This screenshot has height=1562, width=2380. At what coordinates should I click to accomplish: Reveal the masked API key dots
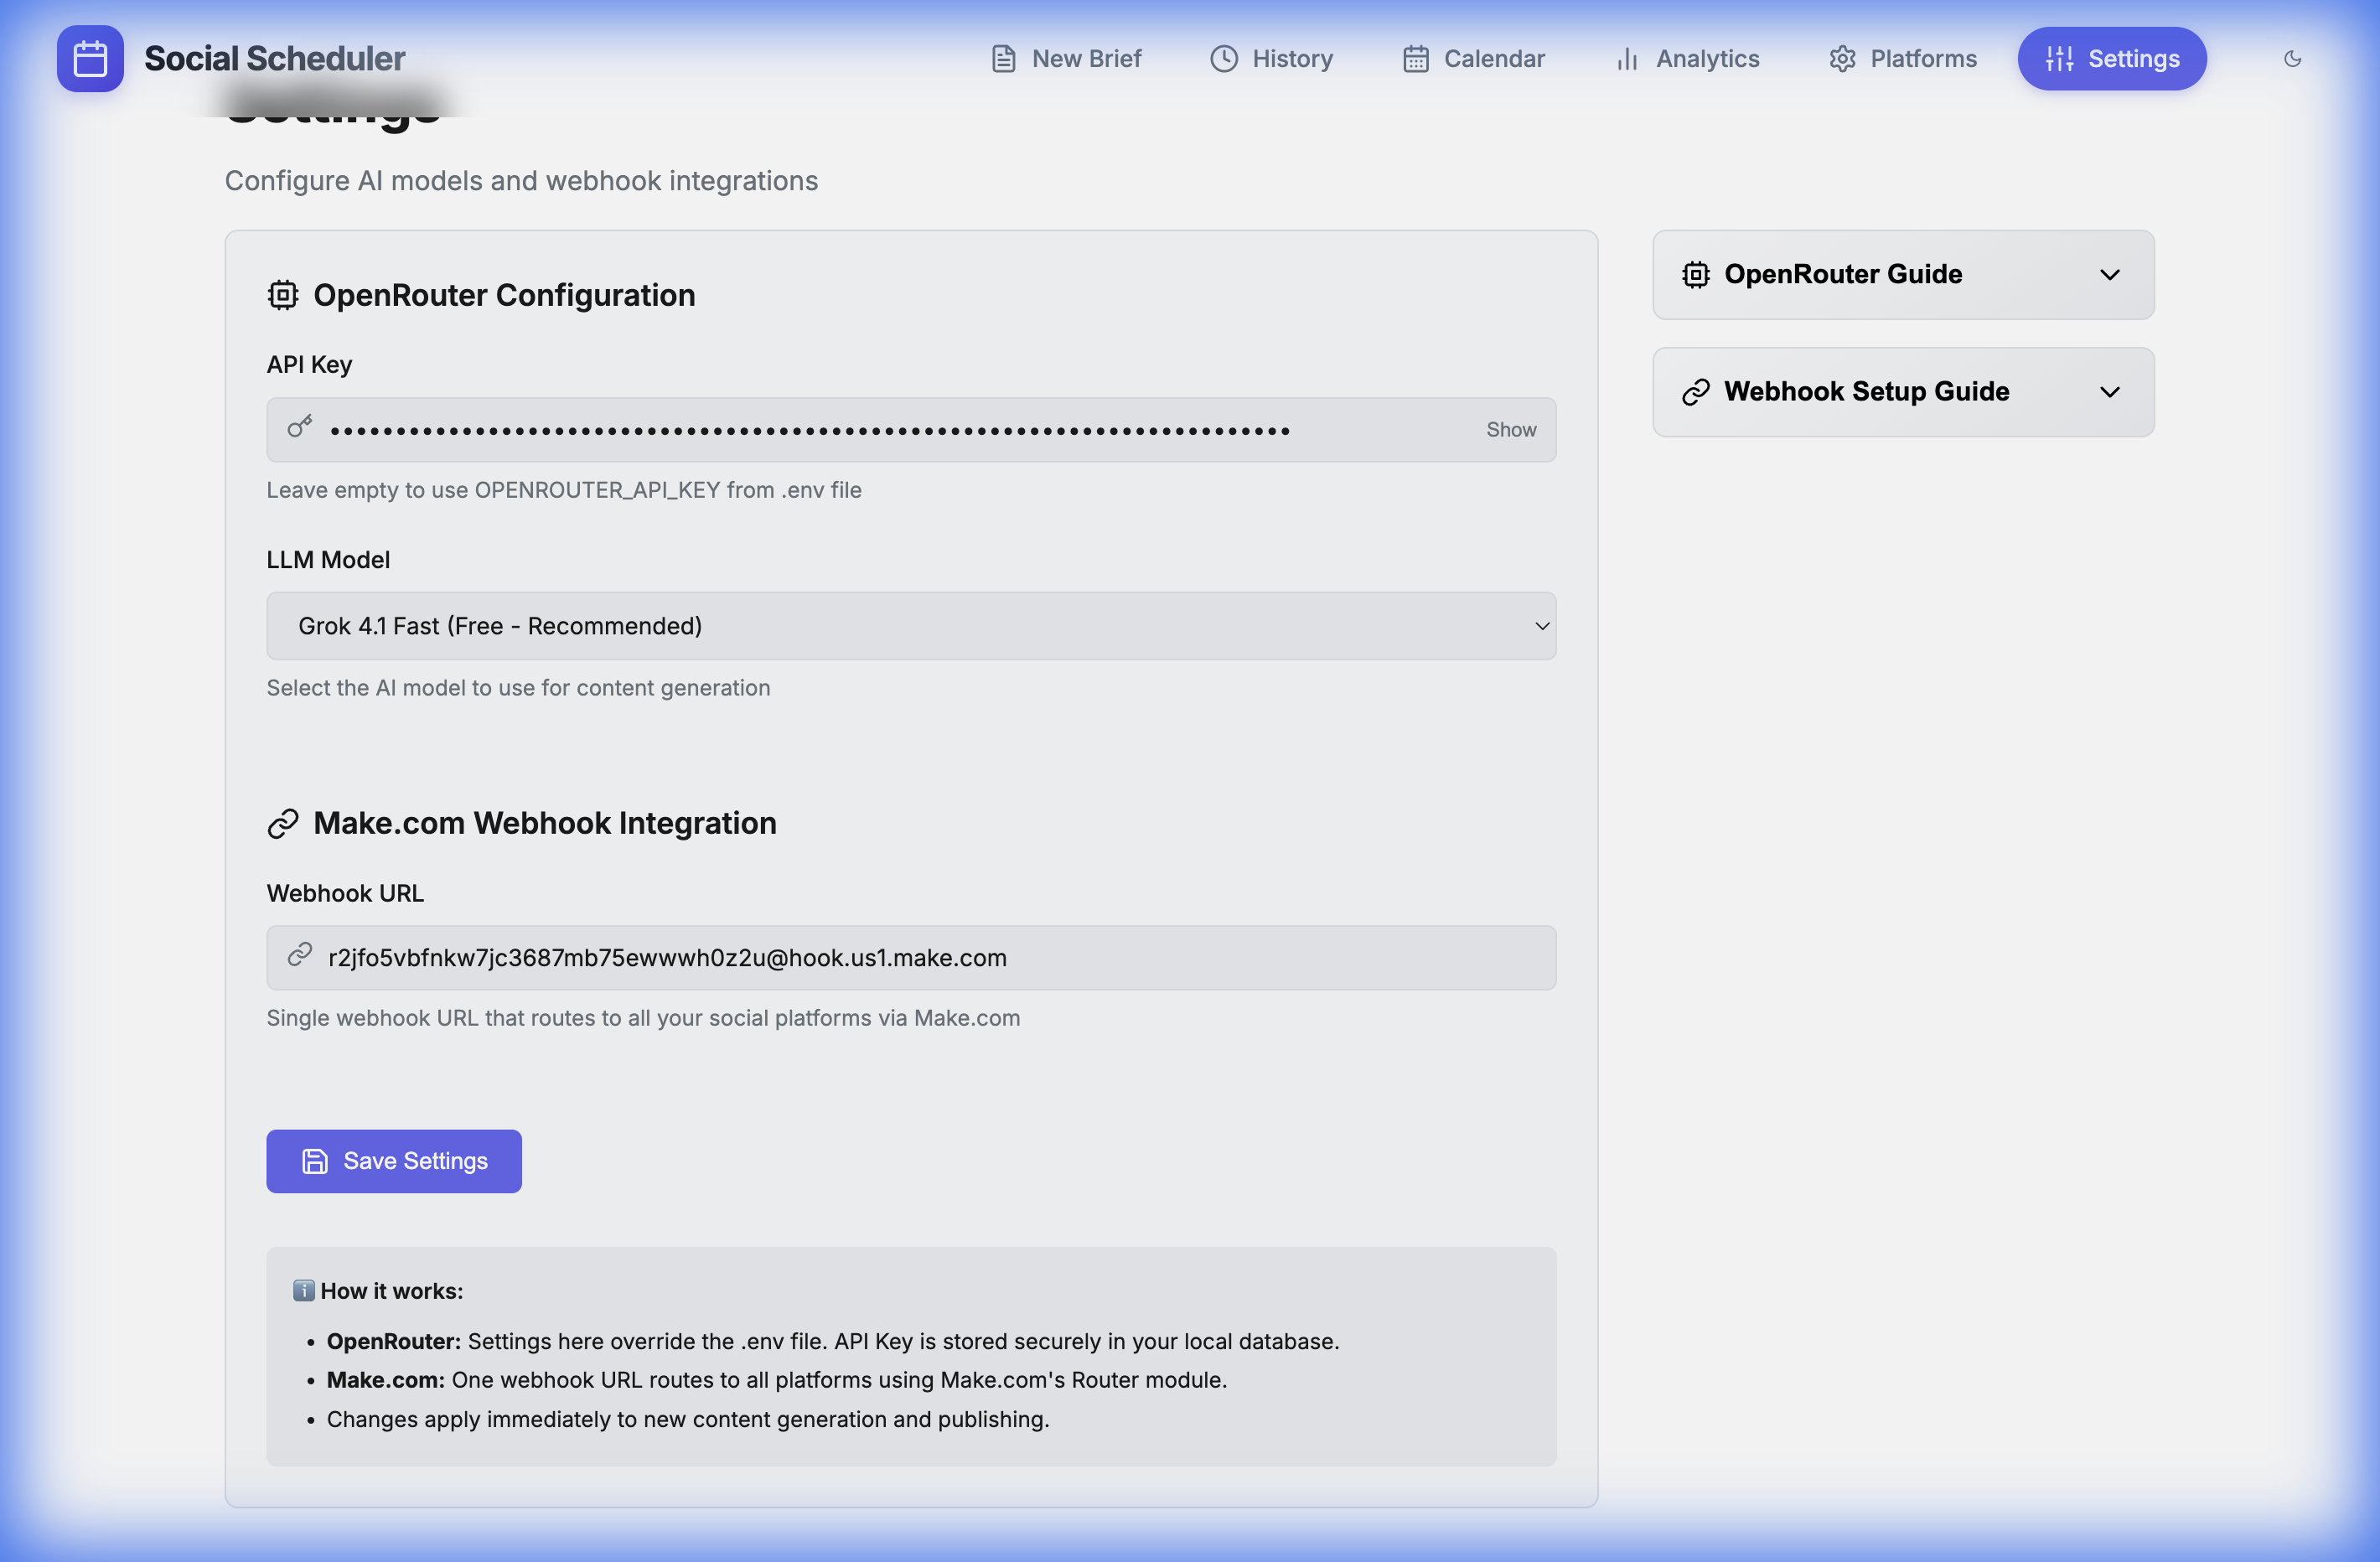tap(1510, 429)
